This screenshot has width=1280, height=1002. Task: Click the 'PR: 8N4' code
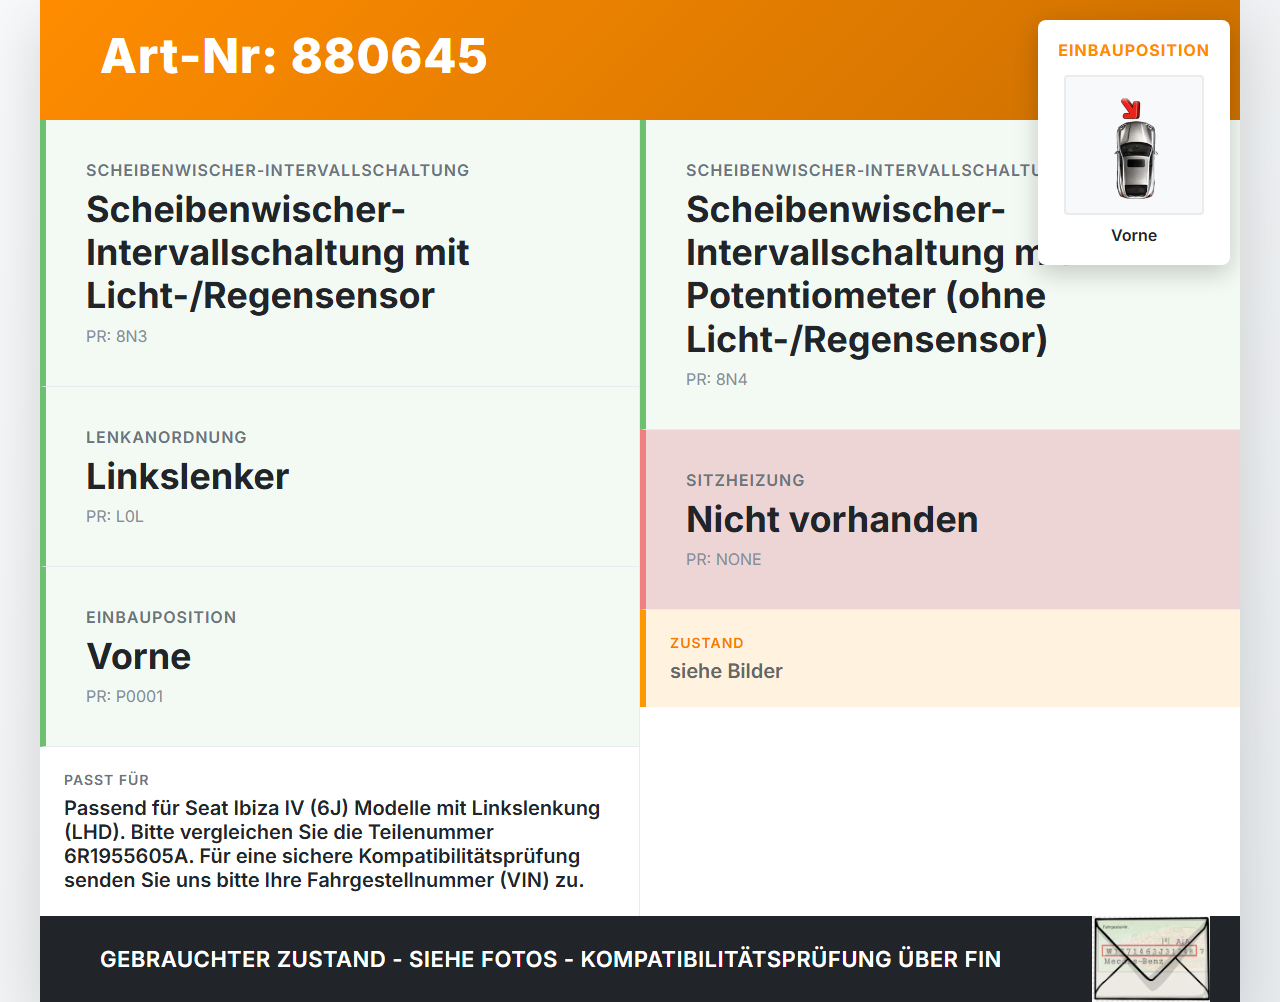pyautogui.click(x=717, y=380)
